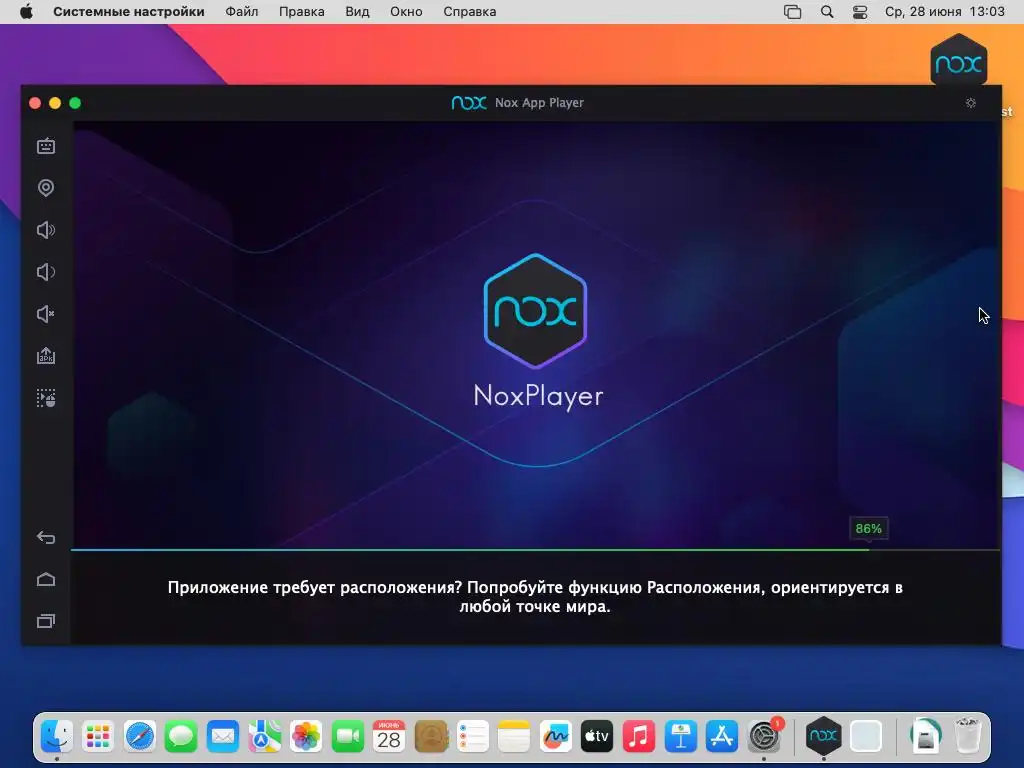The height and width of the screenshot is (768, 1024).
Task: Click the volume down icon in Nox sidebar
Action: [46, 272]
